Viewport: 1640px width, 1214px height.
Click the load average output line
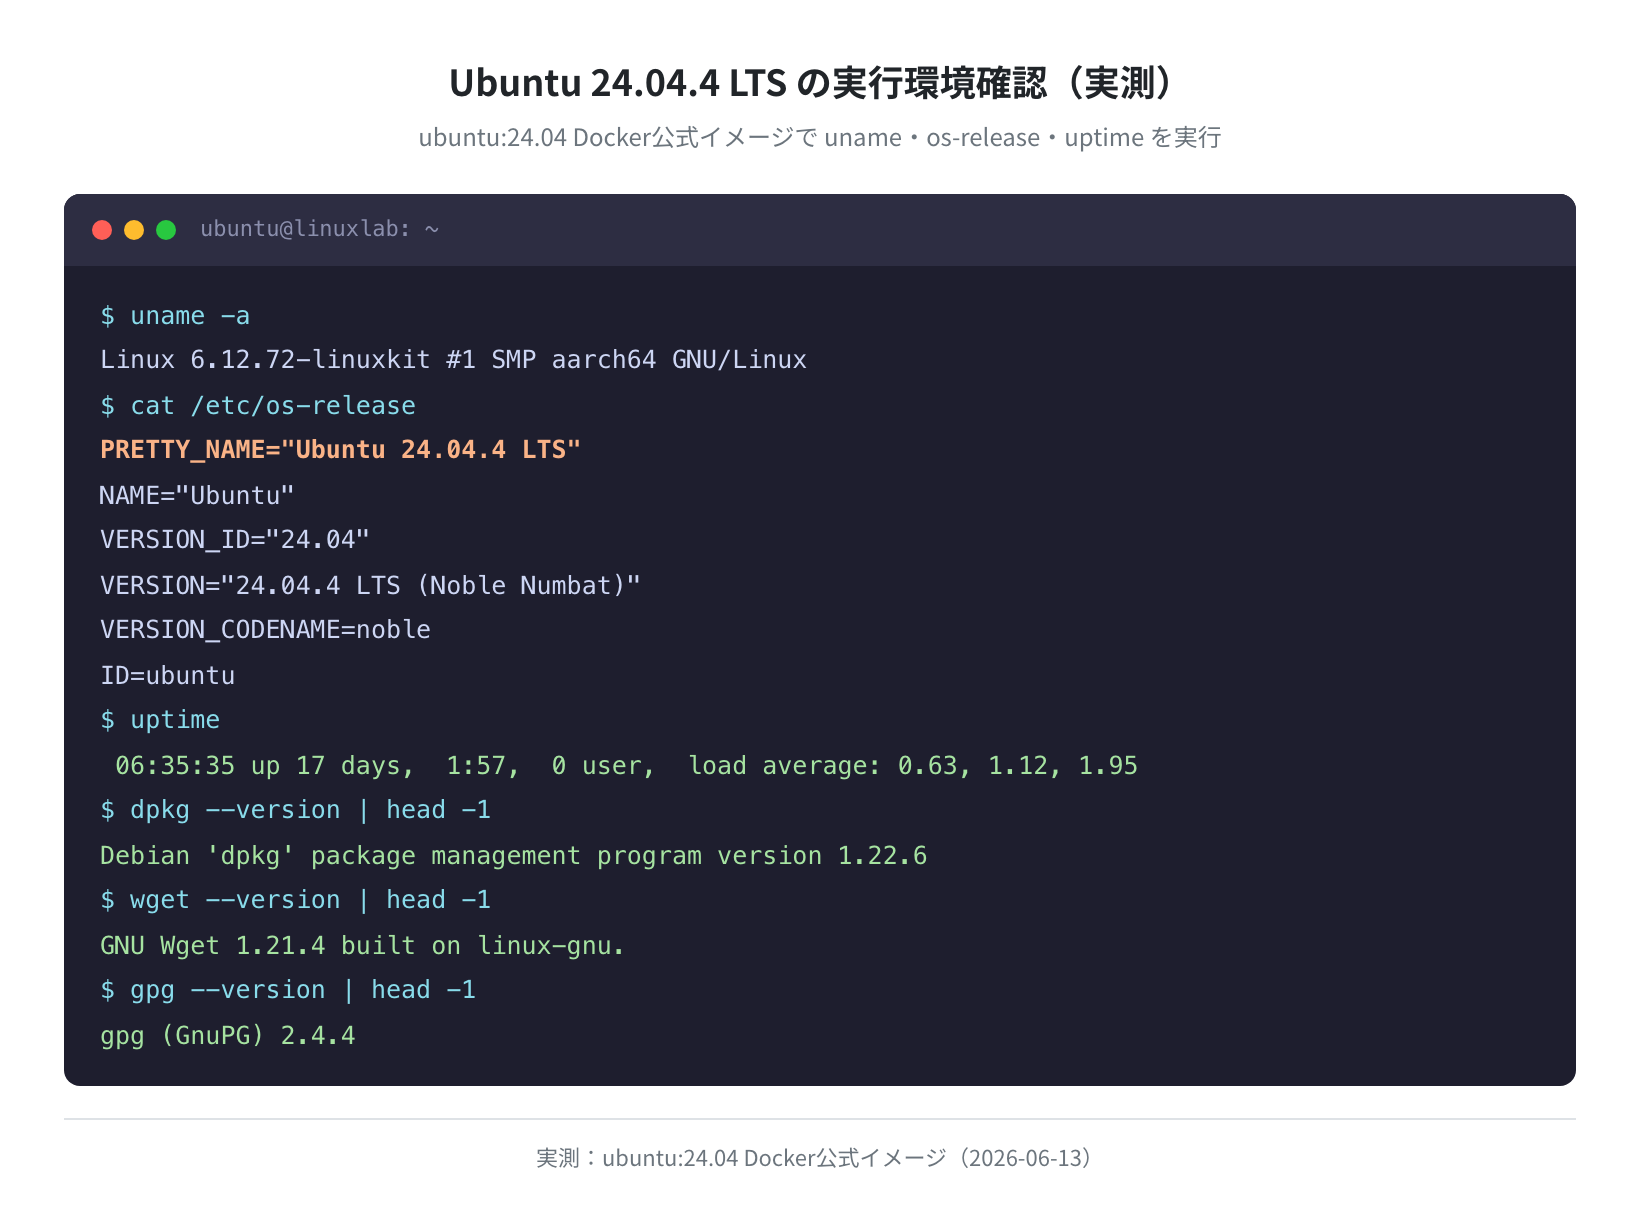click(x=626, y=766)
